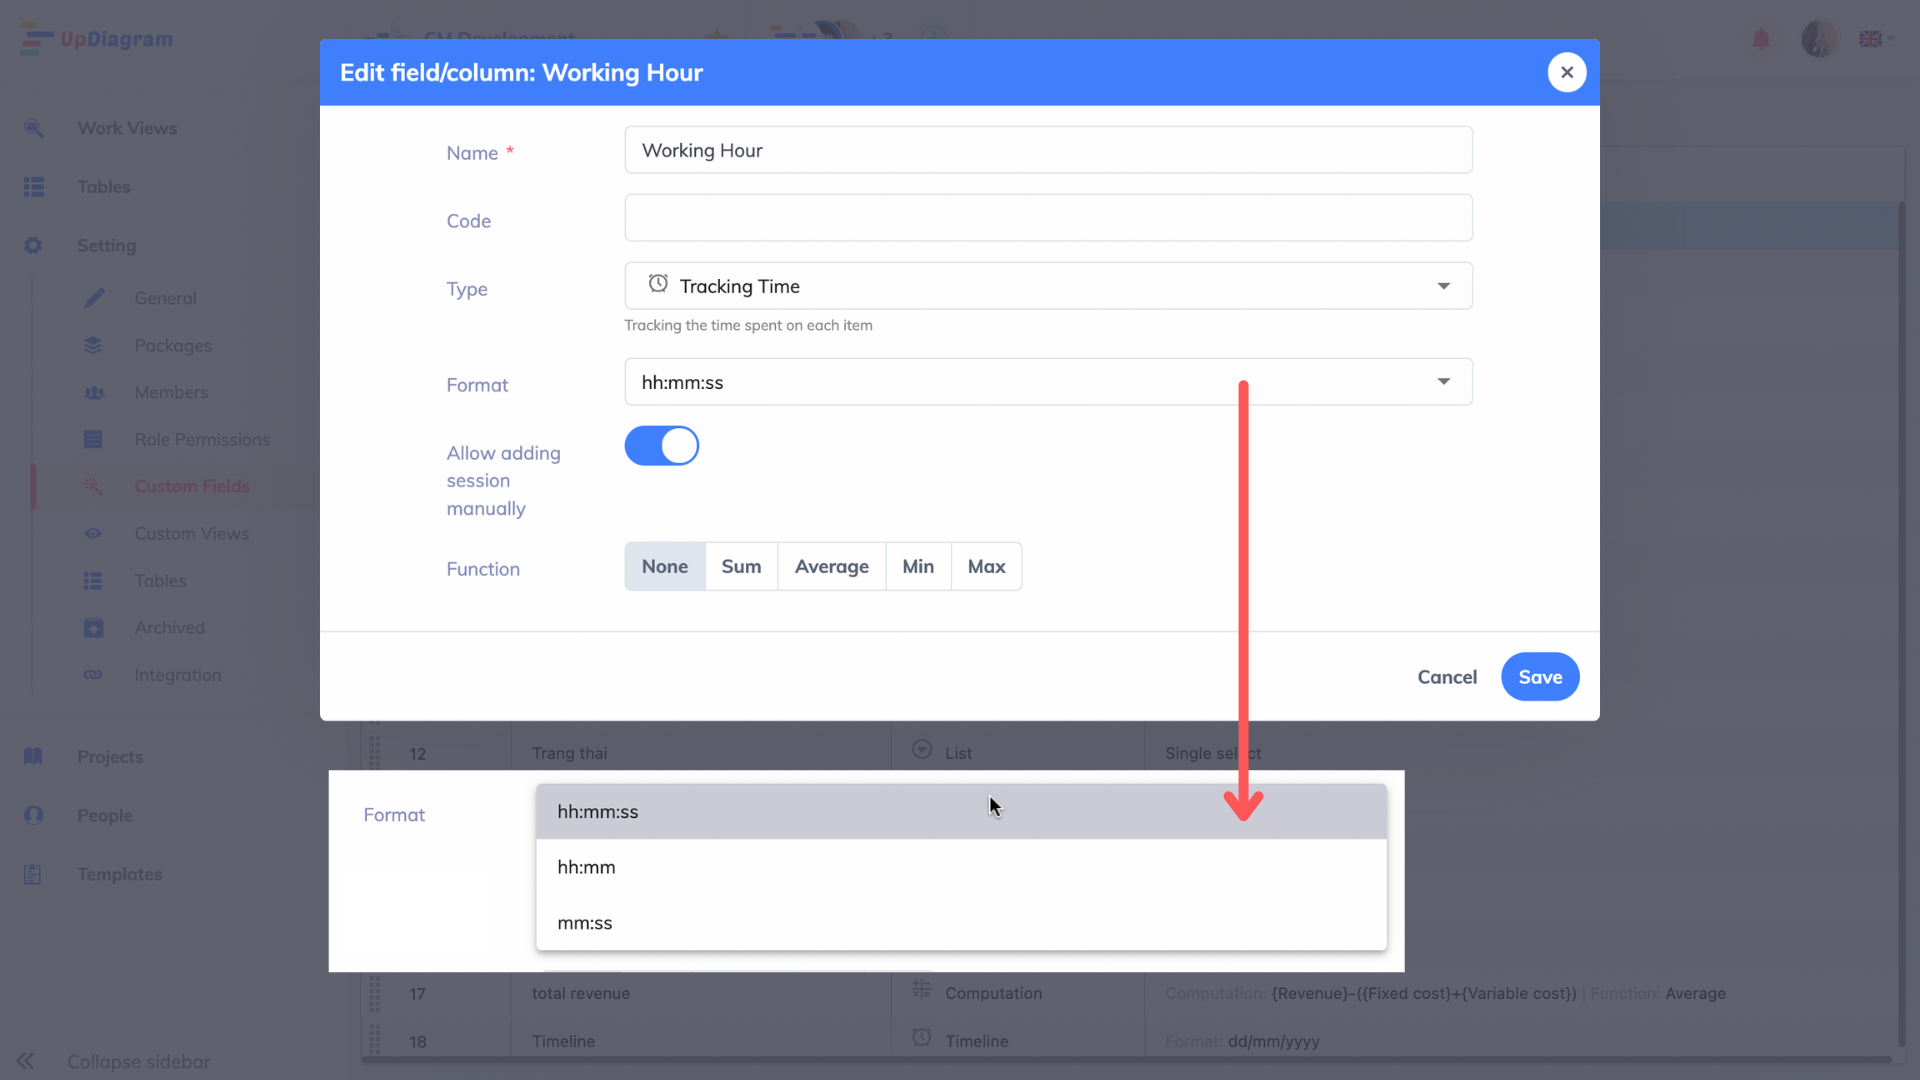
Task: Click the General pencil icon
Action: pyautogui.click(x=93, y=298)
